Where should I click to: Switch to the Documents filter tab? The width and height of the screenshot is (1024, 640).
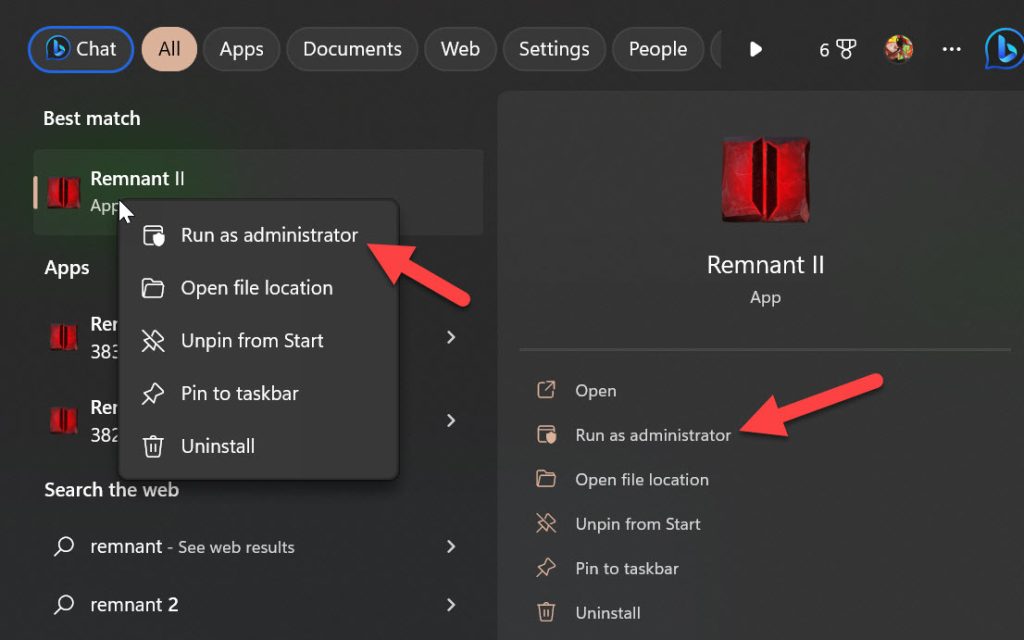352,48
